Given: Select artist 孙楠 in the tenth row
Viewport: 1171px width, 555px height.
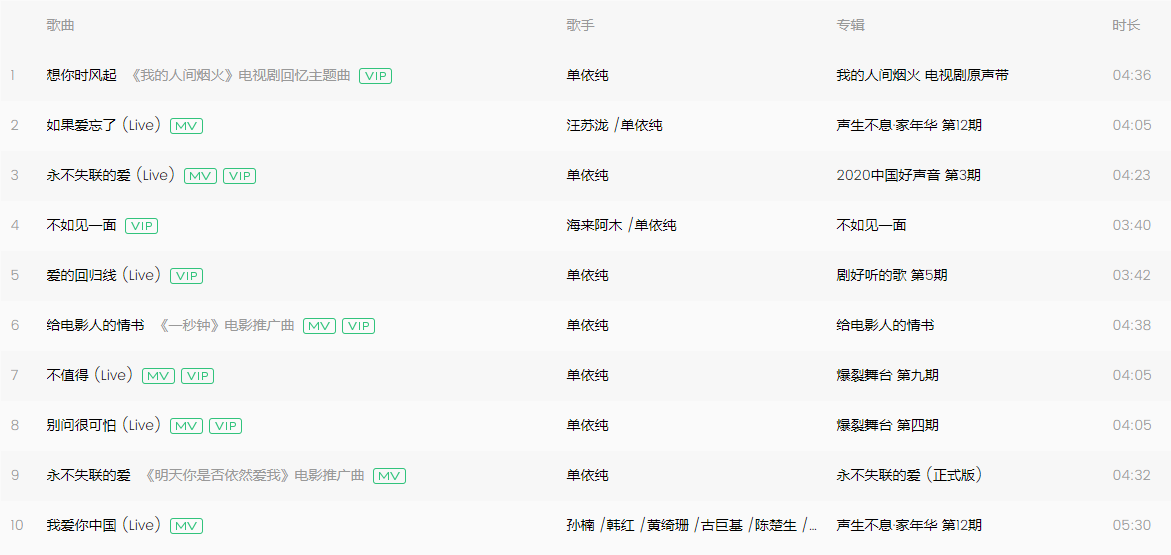Looking at the screenshot, I should tap(580, 525).
